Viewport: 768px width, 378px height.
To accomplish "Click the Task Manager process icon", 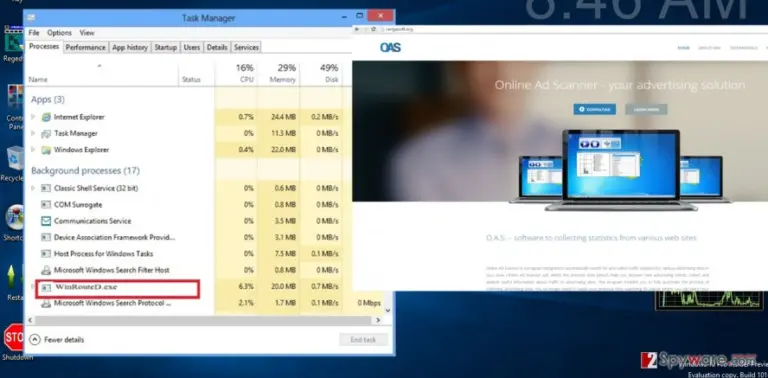I will [x=46, y=134].
